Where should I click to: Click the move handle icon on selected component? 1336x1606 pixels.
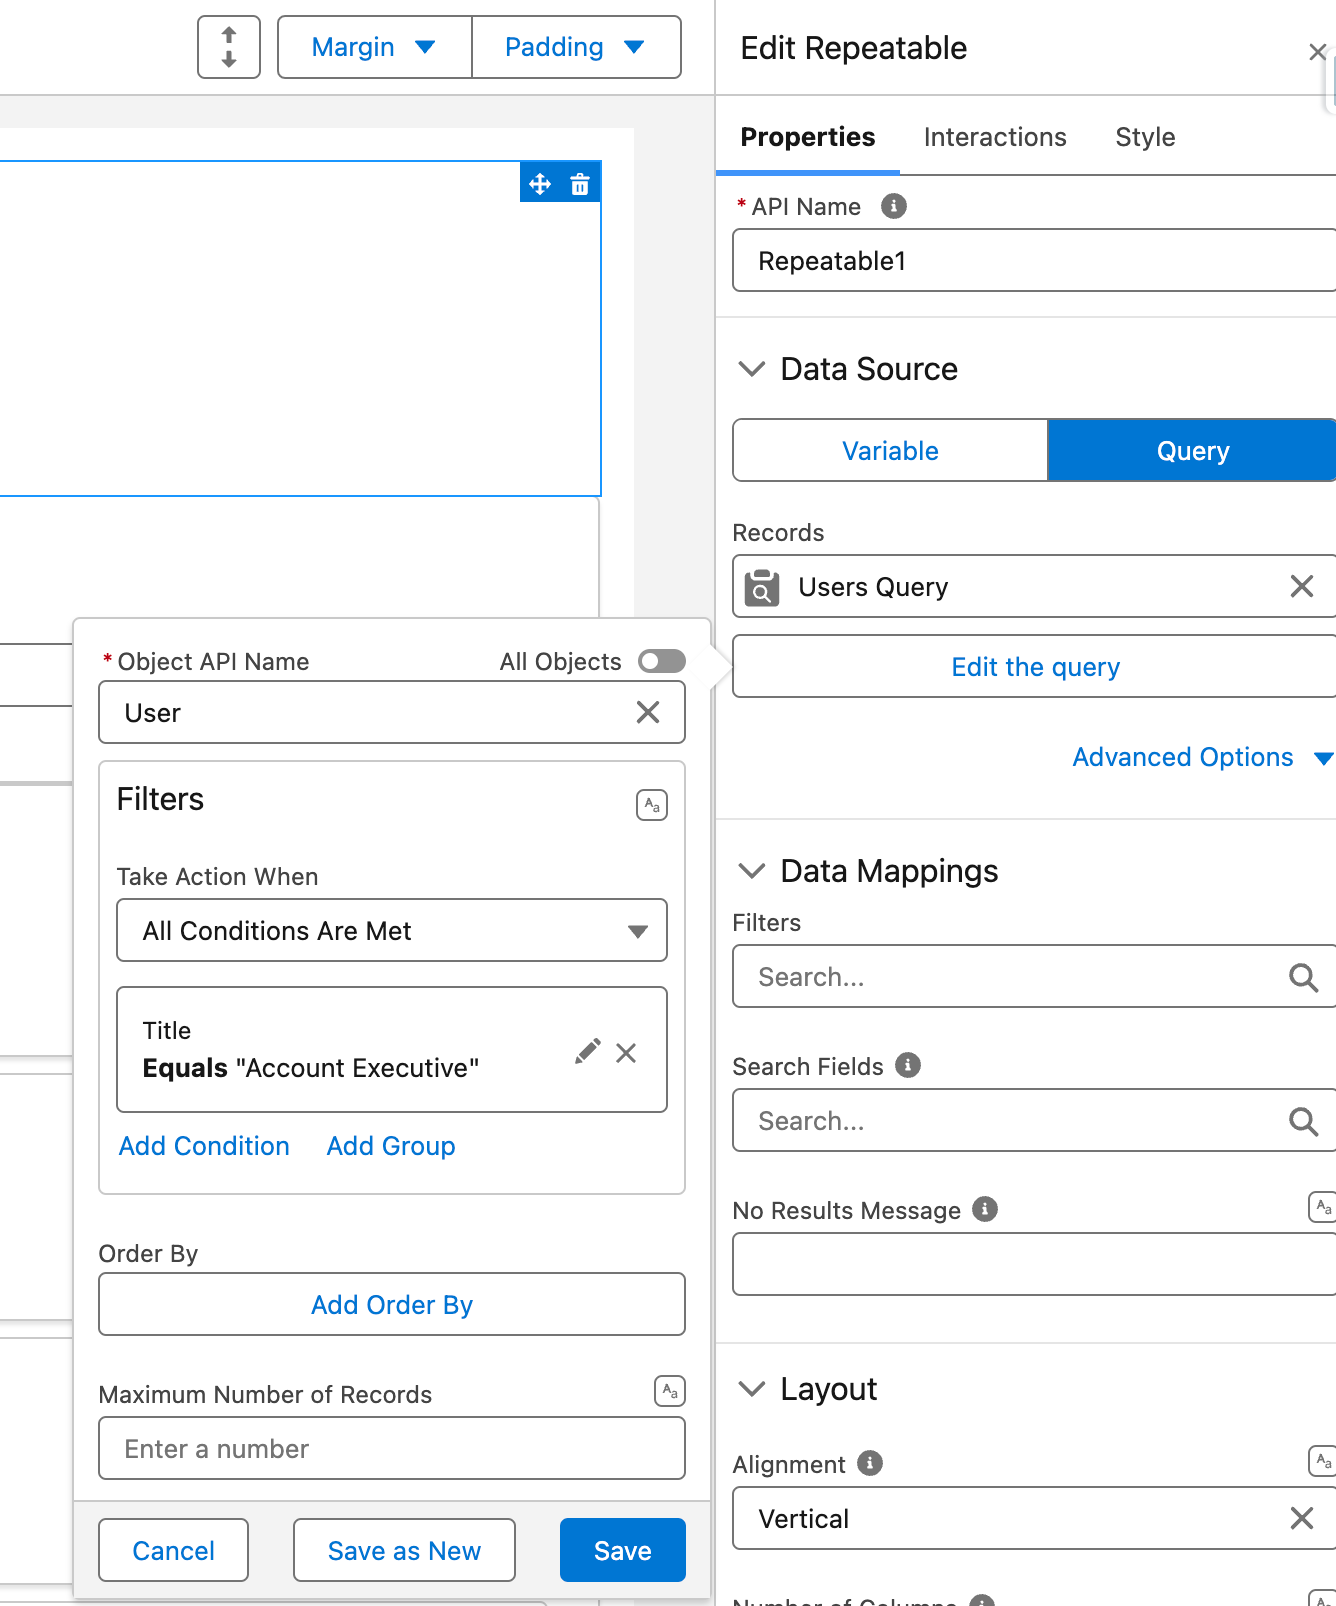point(540,184)
